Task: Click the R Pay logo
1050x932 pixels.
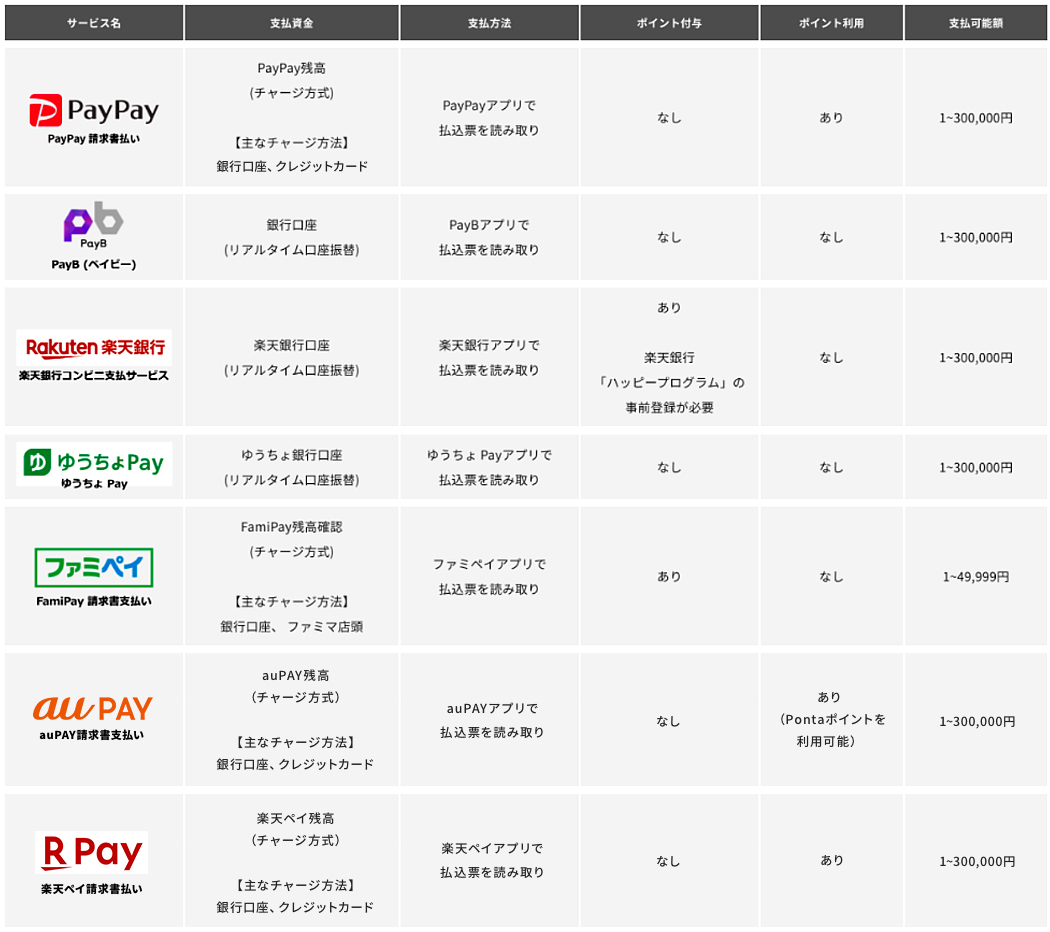Action: coord(92,852)
